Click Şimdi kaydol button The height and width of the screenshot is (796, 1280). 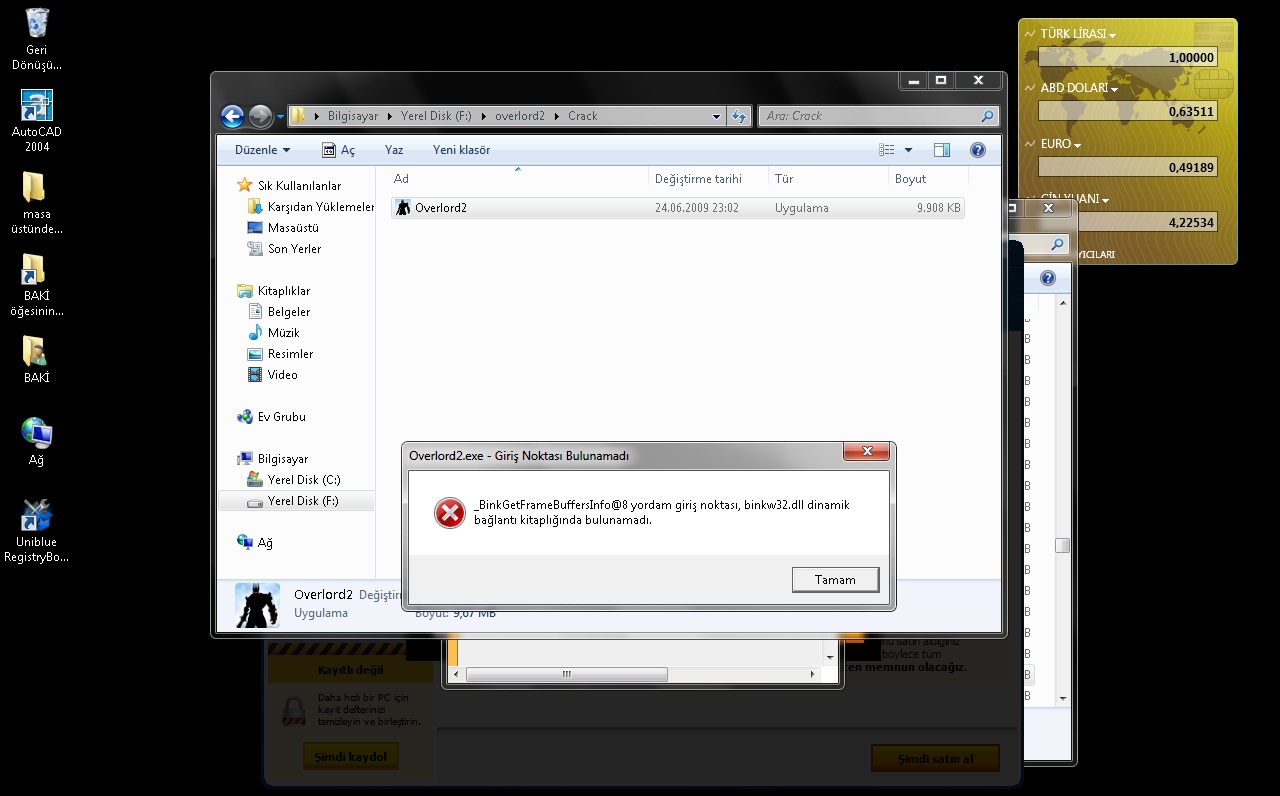[x=350, y=757]
